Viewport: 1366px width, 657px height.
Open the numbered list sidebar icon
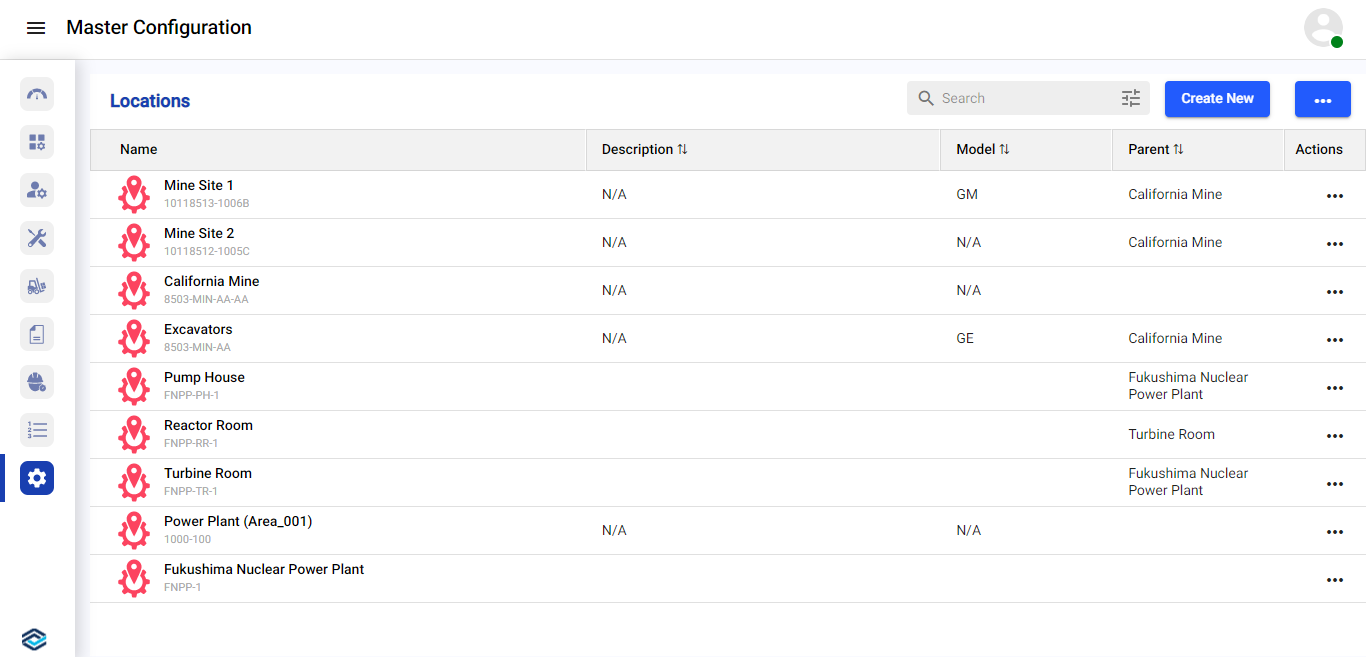coord(37,430)
